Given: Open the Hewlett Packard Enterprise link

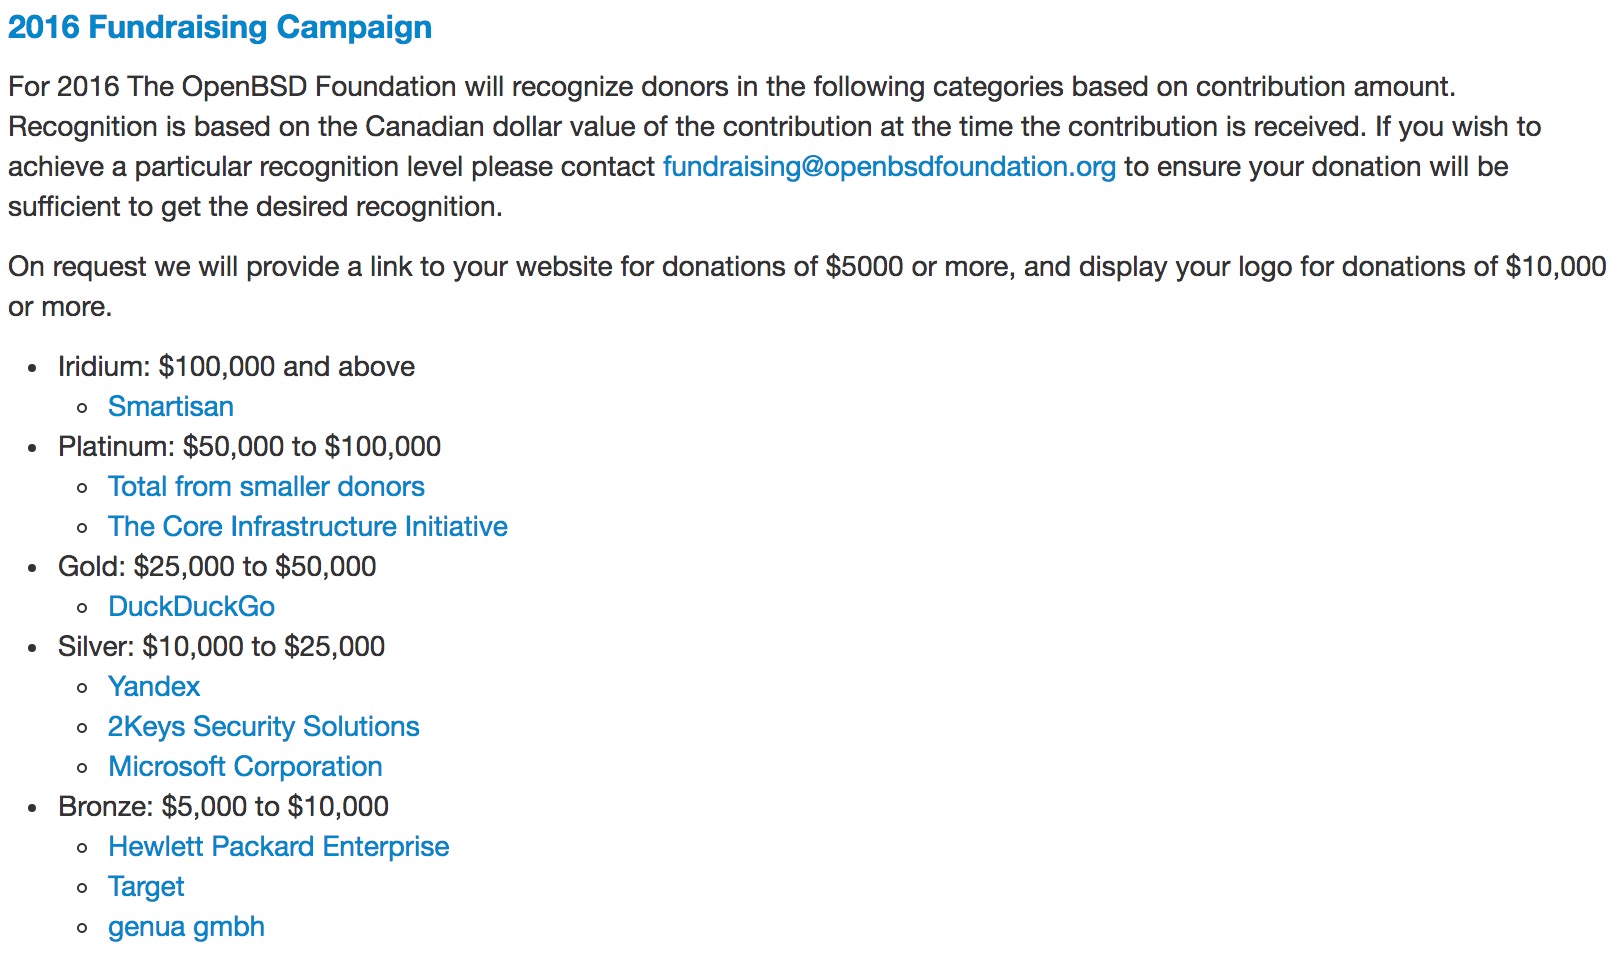Looking at the screenshot, I should tap(278, 847).
